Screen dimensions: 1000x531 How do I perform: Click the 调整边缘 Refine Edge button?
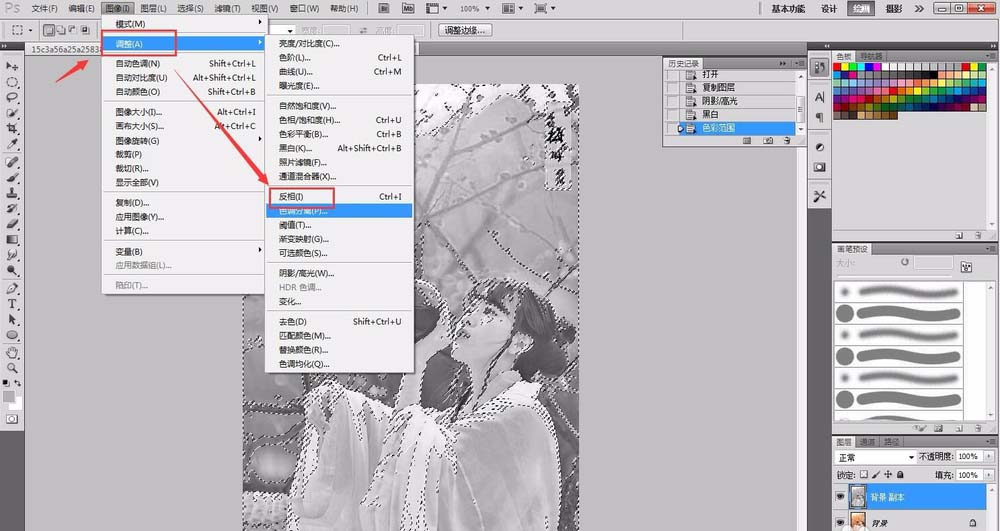(462, 30)
